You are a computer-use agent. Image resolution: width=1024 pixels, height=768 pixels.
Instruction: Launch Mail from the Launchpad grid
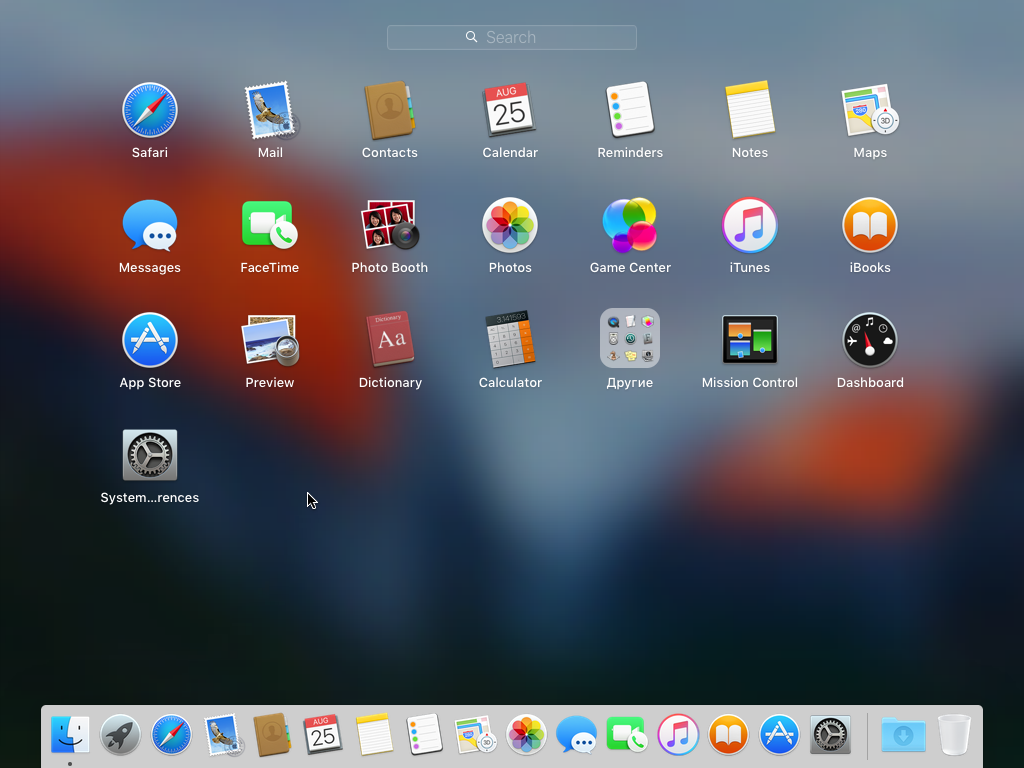pyautogui.click(x=270, y=110)
